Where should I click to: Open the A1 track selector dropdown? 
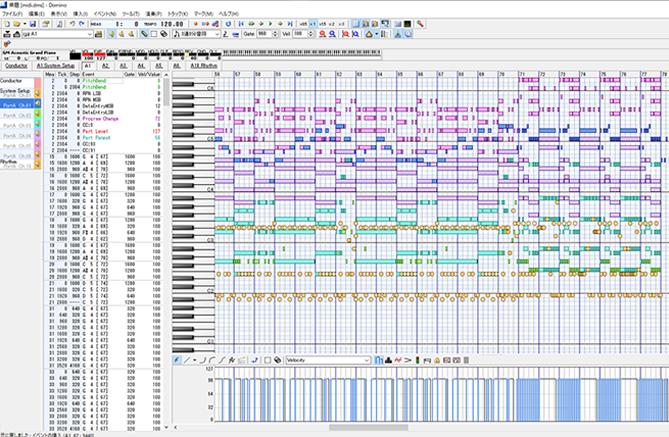click(x=88, y=34)
